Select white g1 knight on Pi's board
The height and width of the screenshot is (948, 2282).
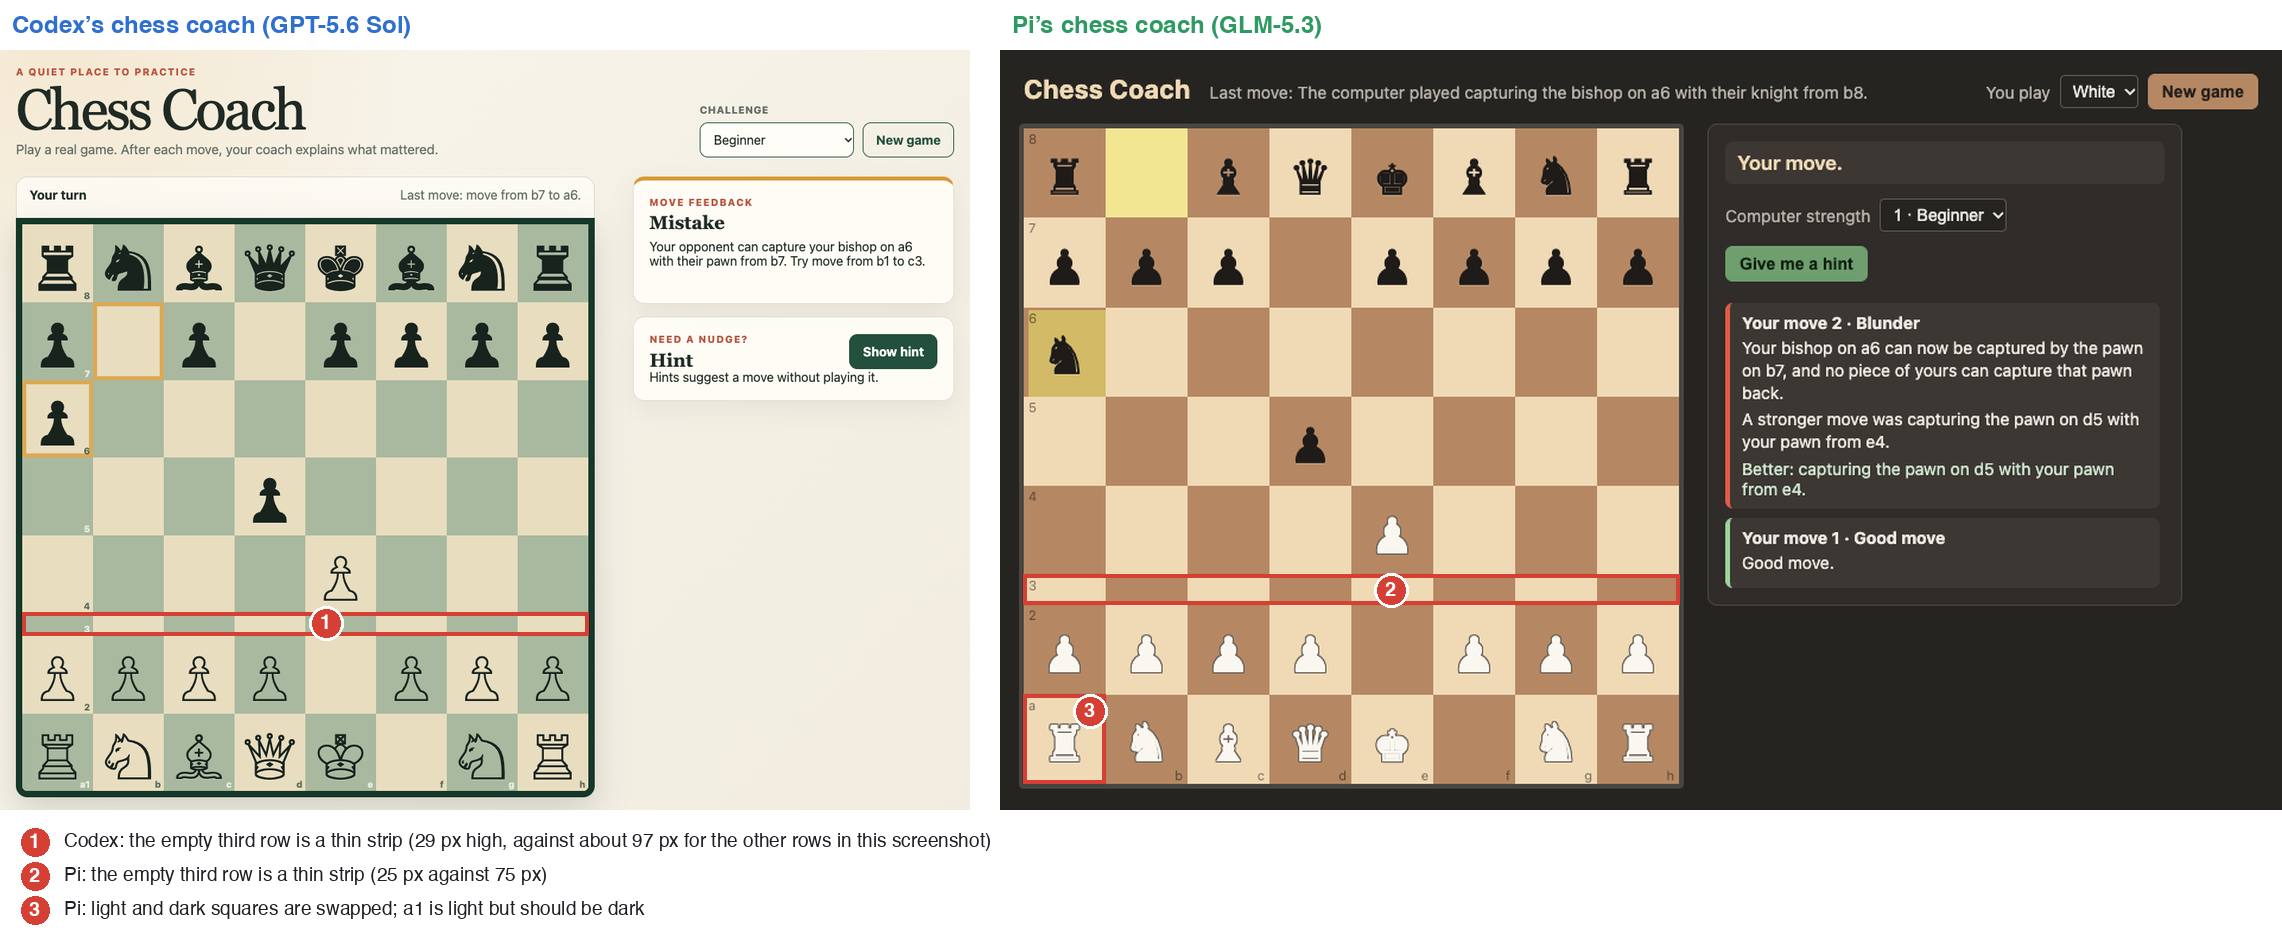point(1556,742)
